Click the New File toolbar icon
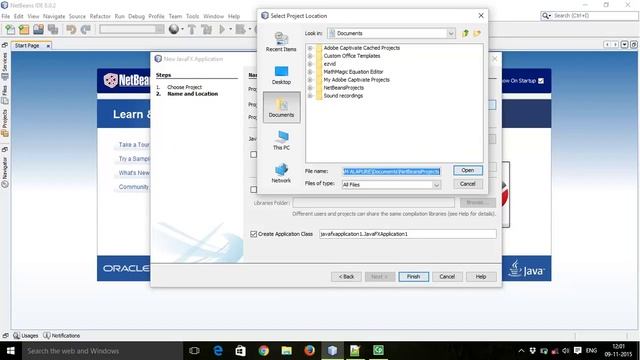Viewport: 640px width, 360px height. [10, 29]
